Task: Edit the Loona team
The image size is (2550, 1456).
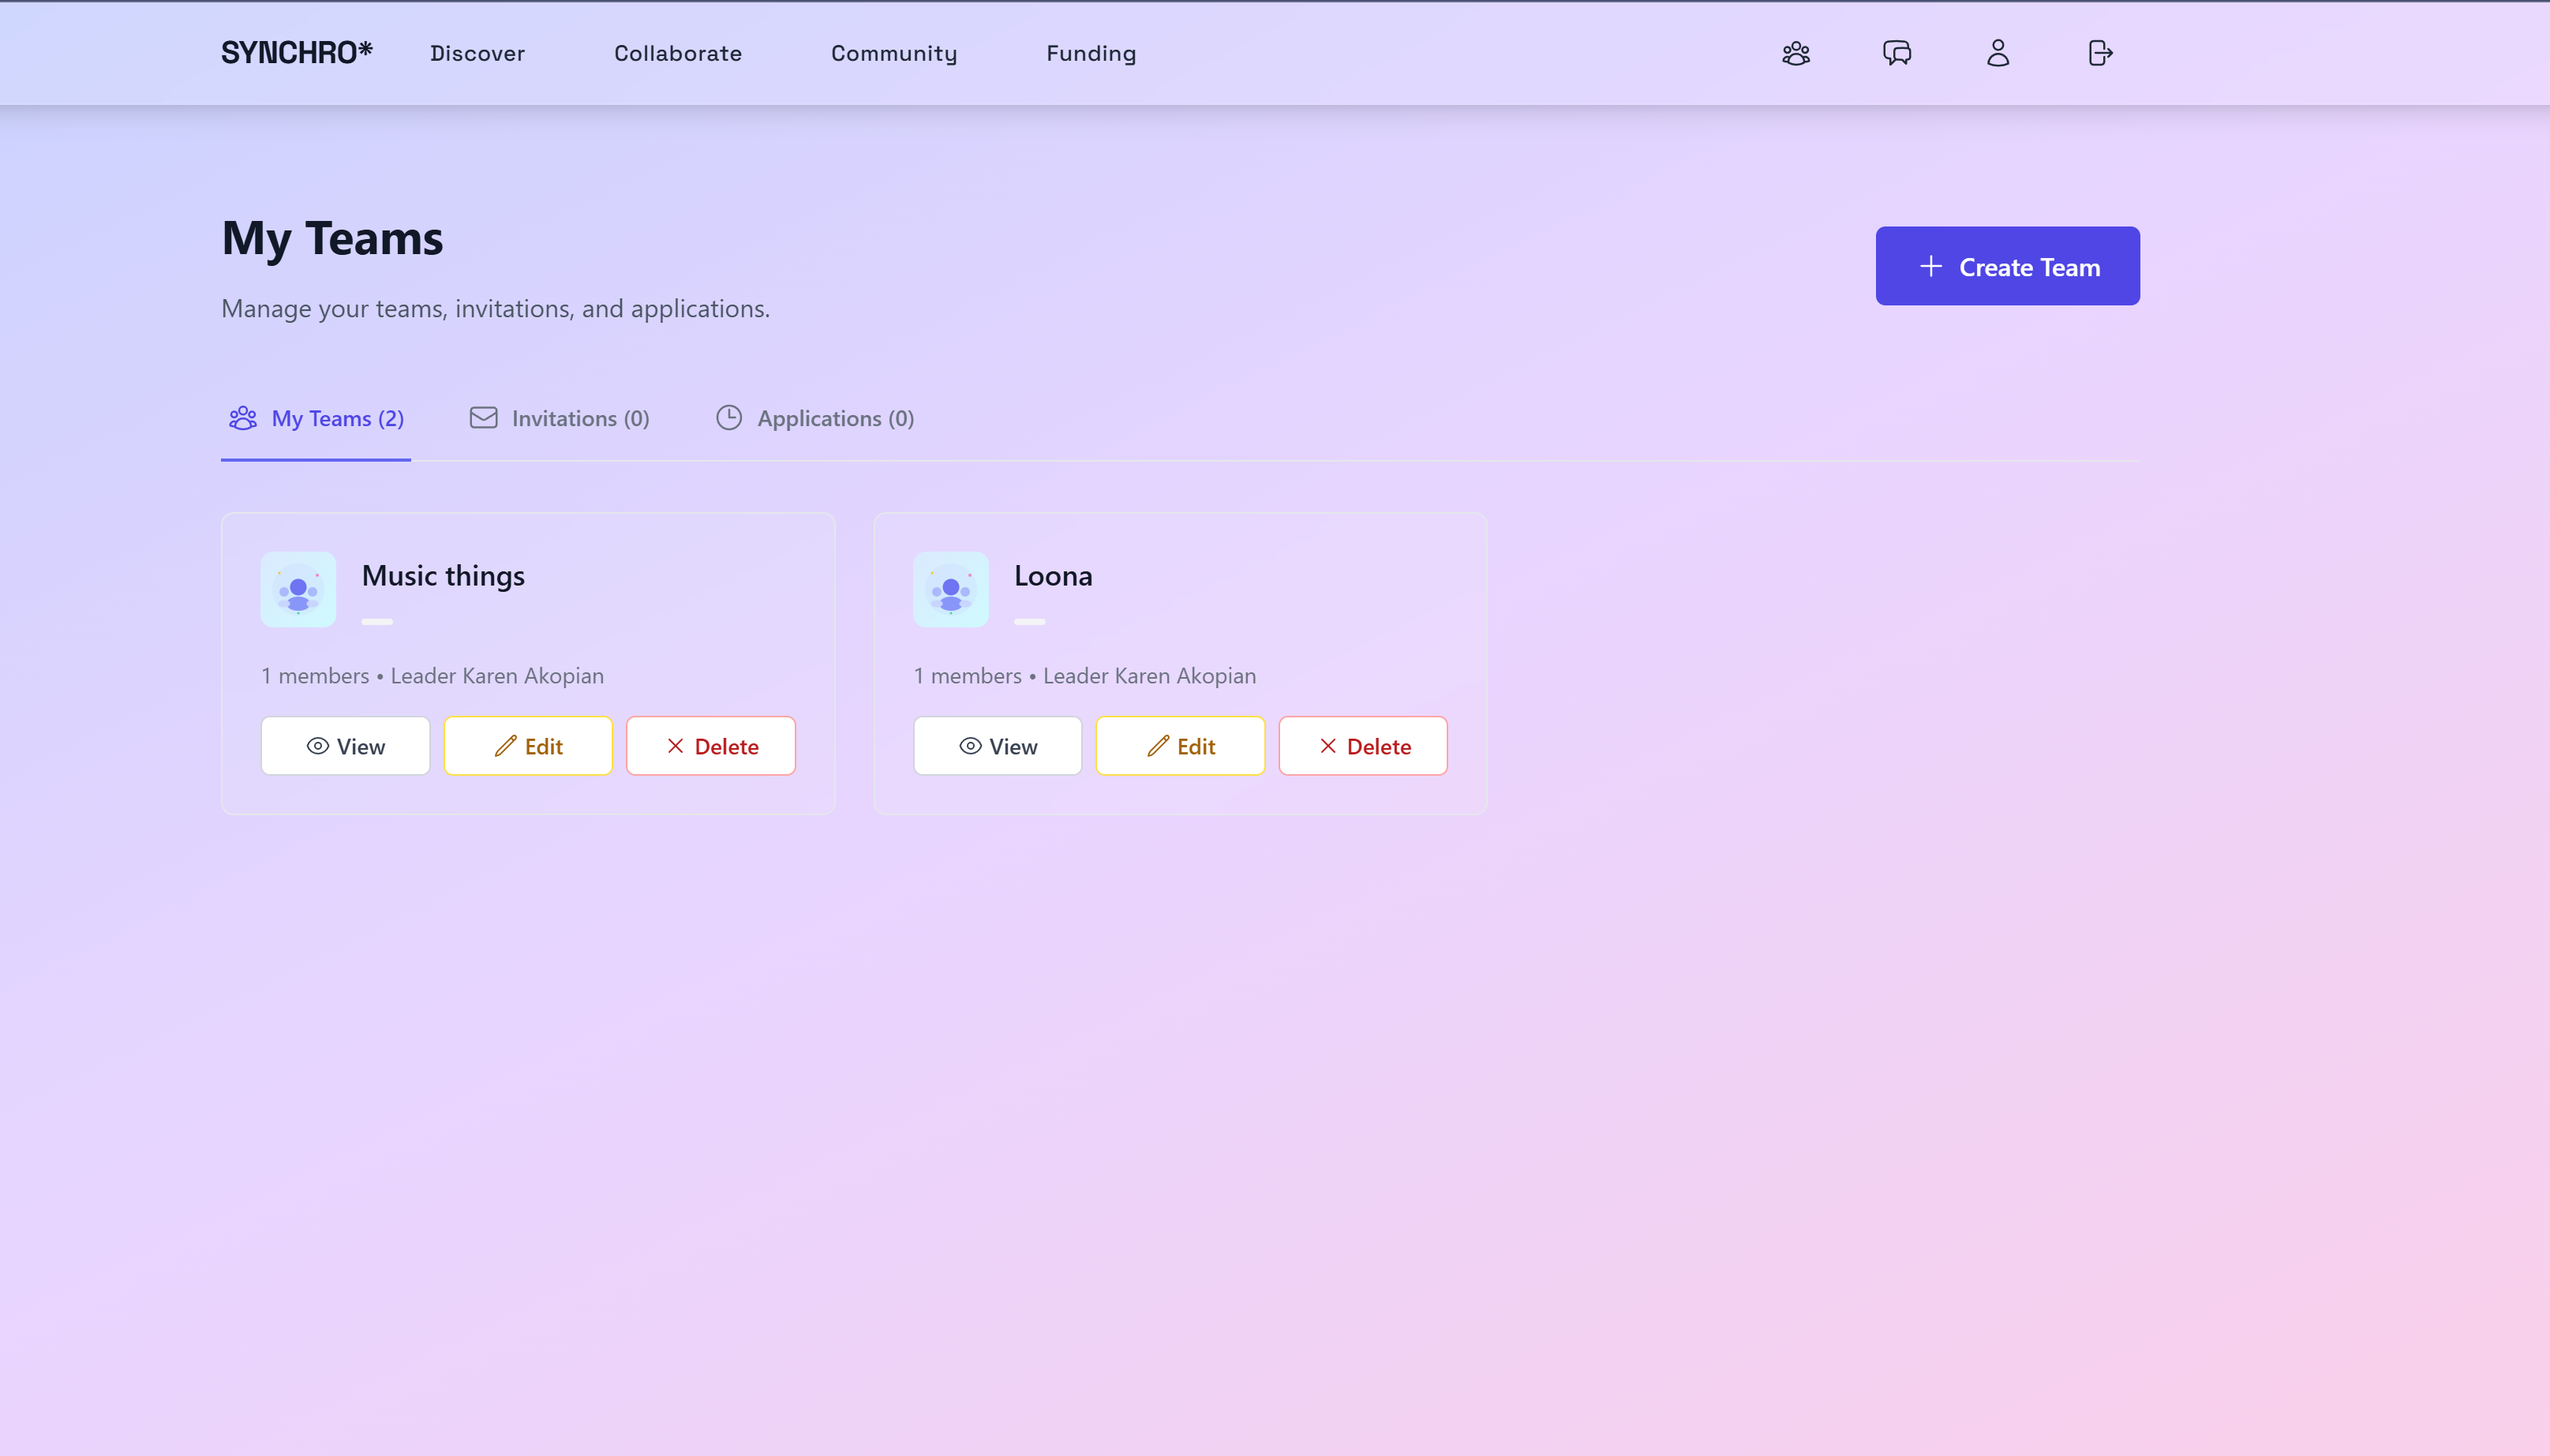Action: [1180, 746]
